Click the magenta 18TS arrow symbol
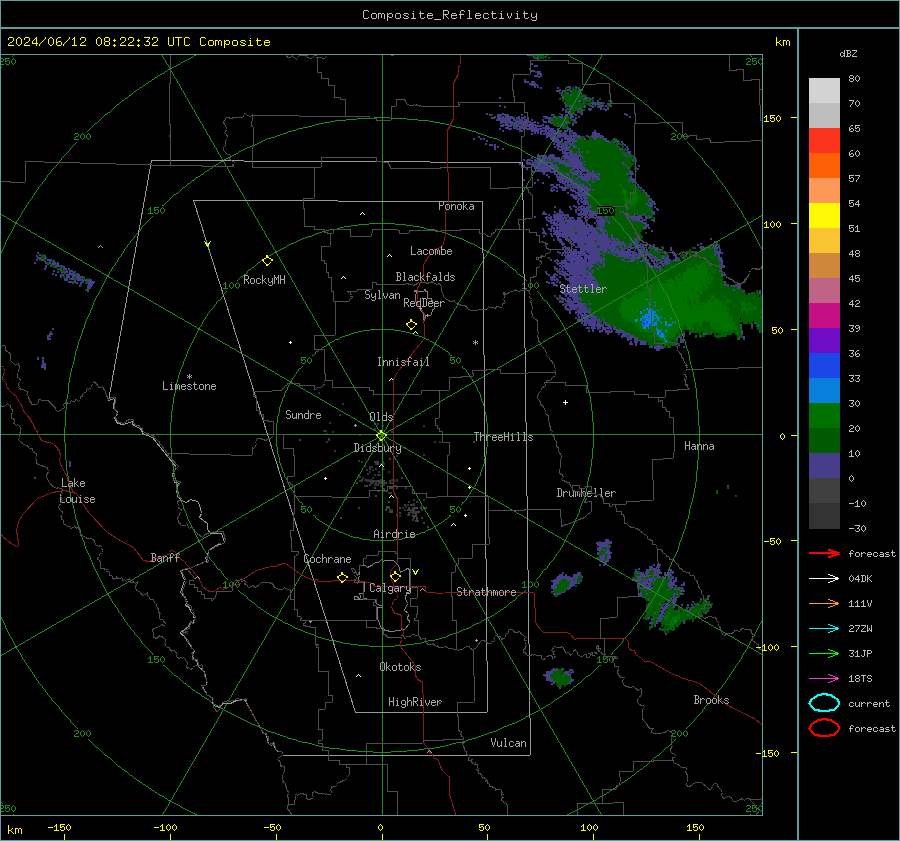This screenshot has height=841, width=900. point(824,679)
